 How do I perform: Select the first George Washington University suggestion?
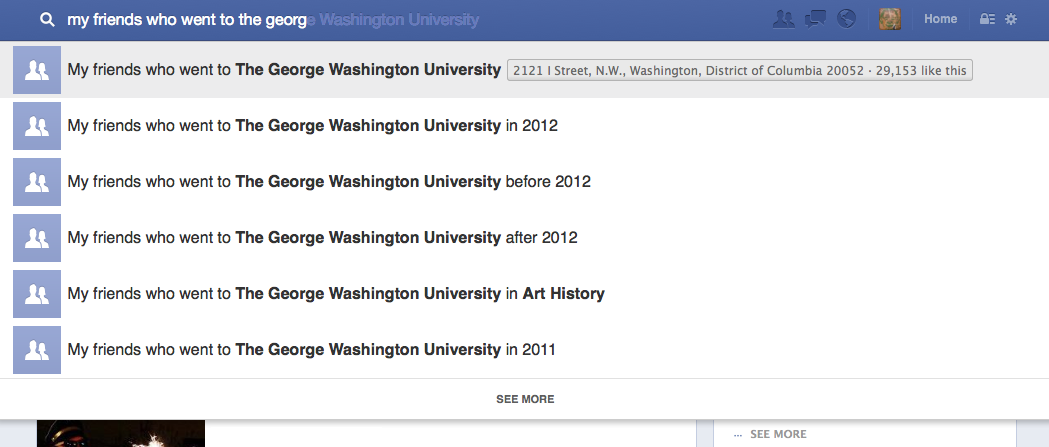[524, 70]
